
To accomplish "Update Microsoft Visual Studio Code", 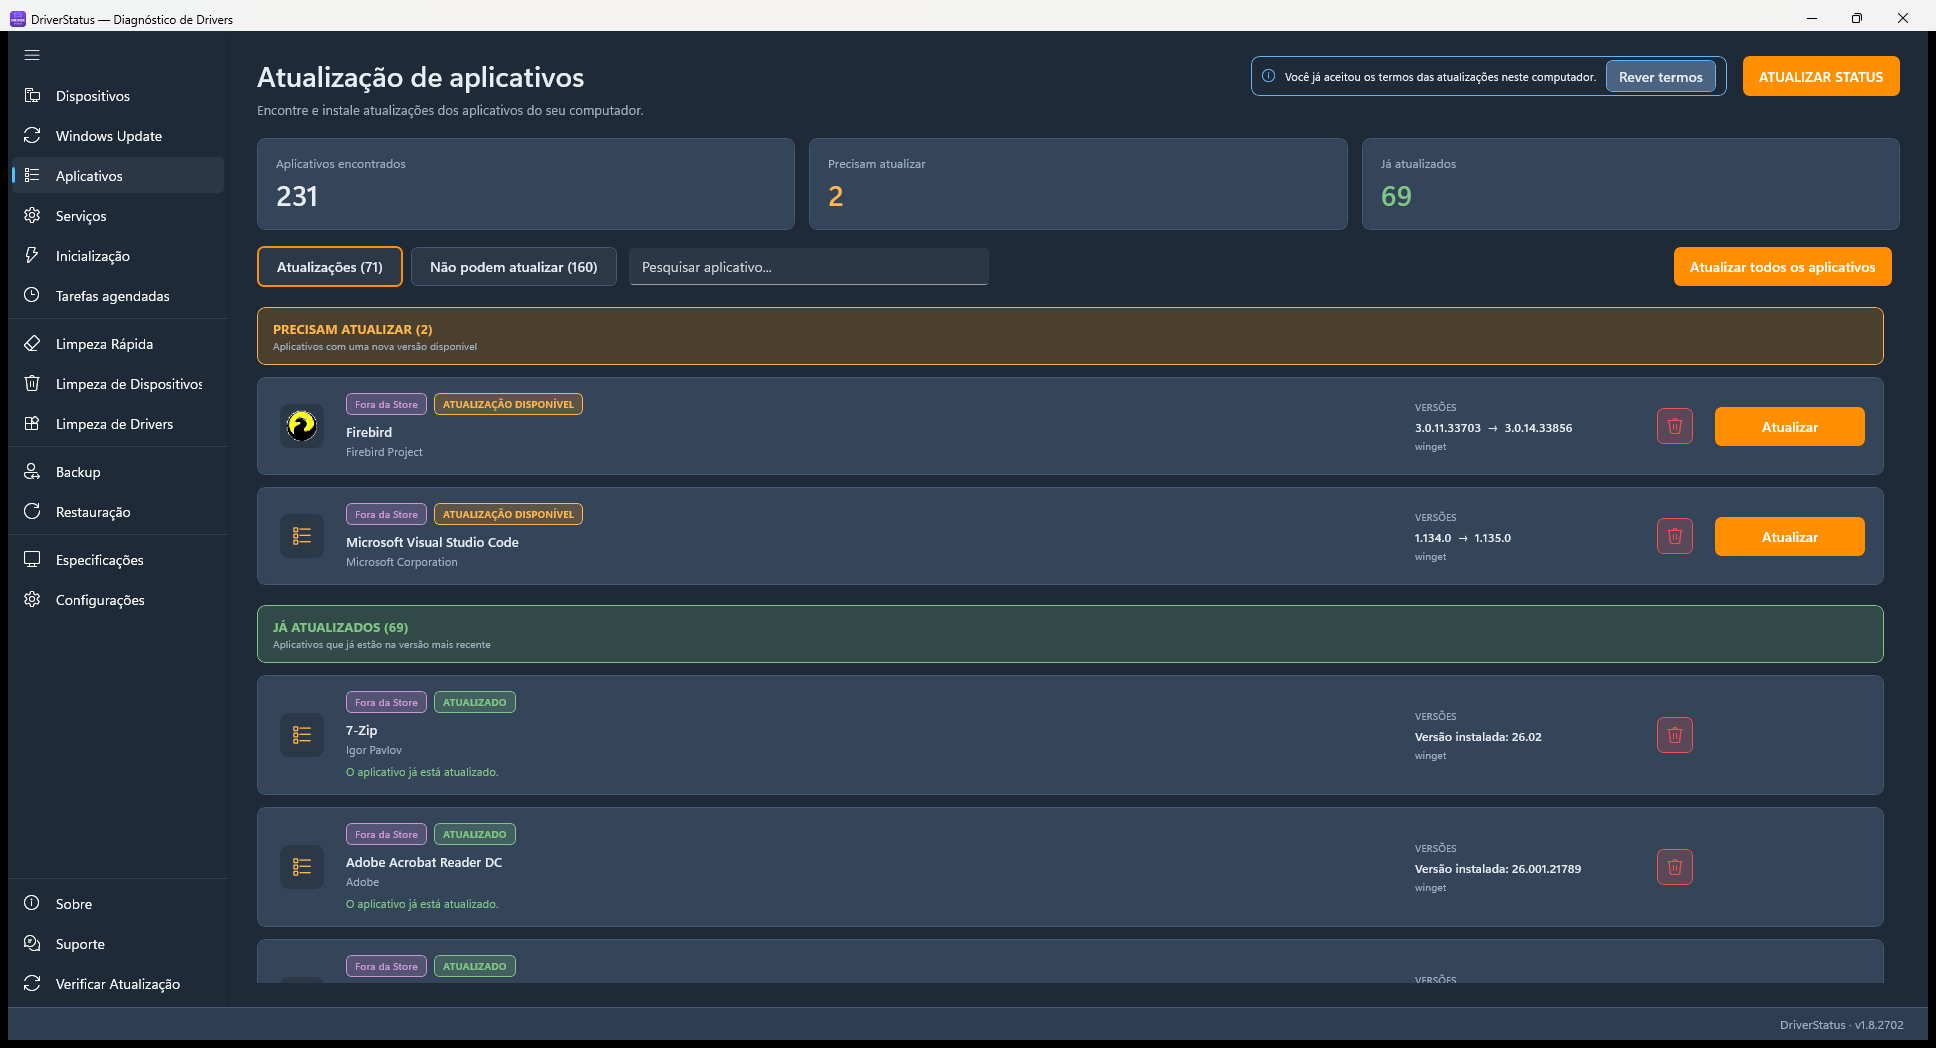I will (1790, 537).
